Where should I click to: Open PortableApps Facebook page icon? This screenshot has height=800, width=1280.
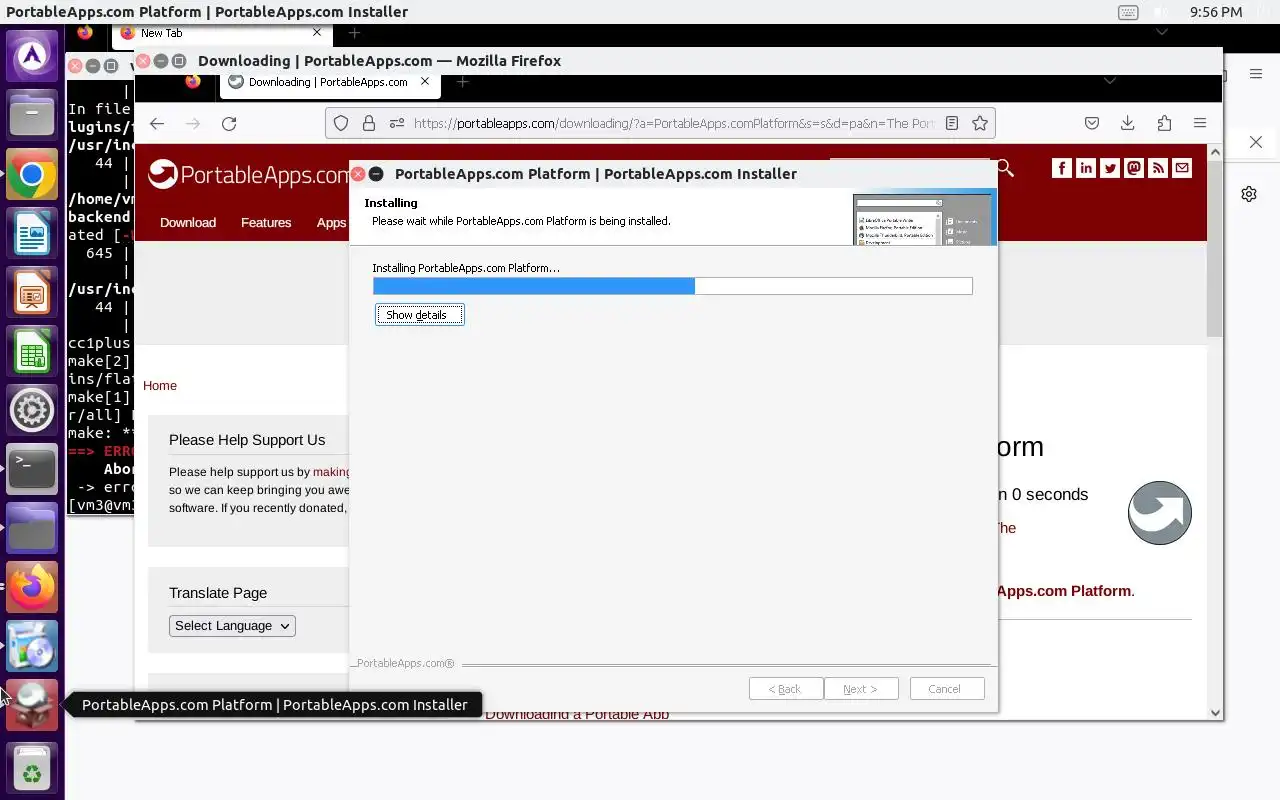[1062, 168]
